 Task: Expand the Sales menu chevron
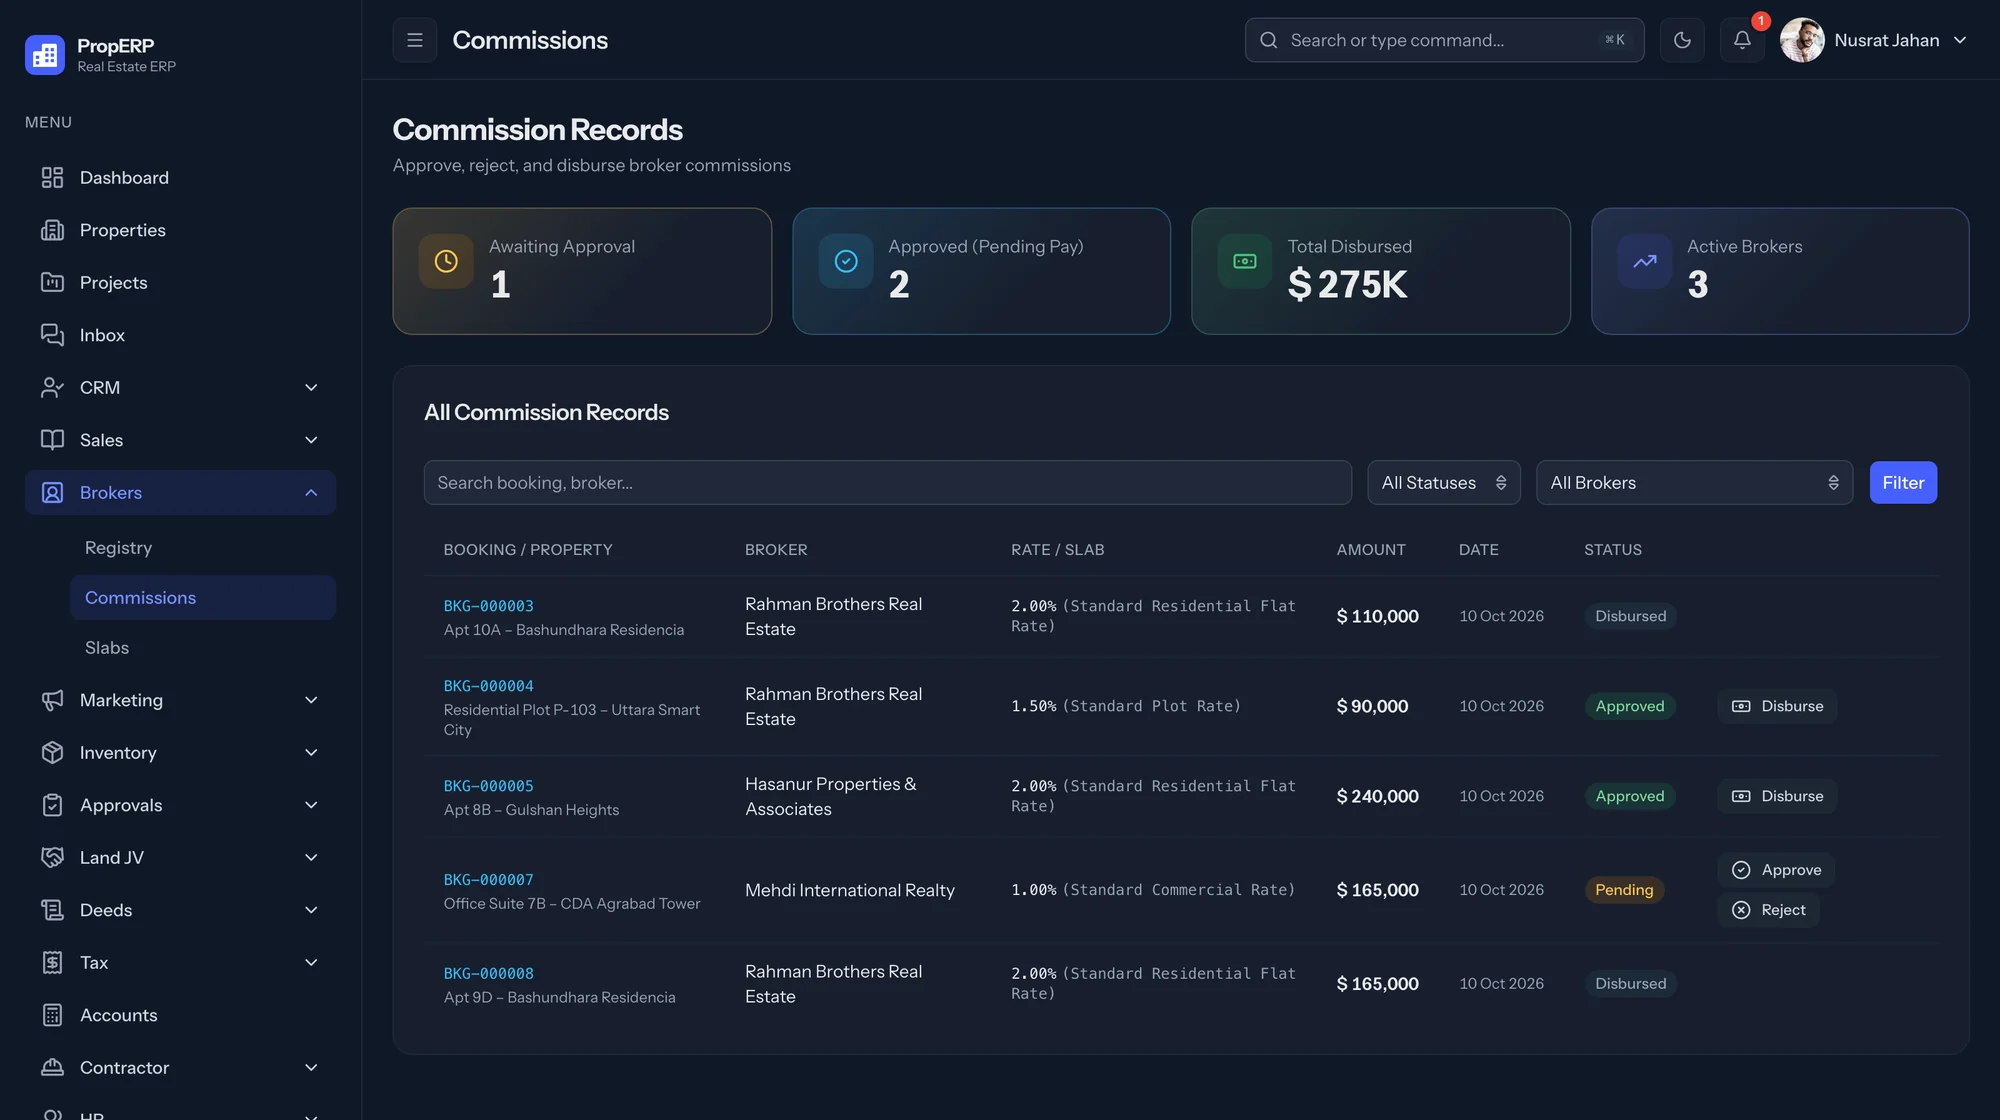click(x=311, y=440)
